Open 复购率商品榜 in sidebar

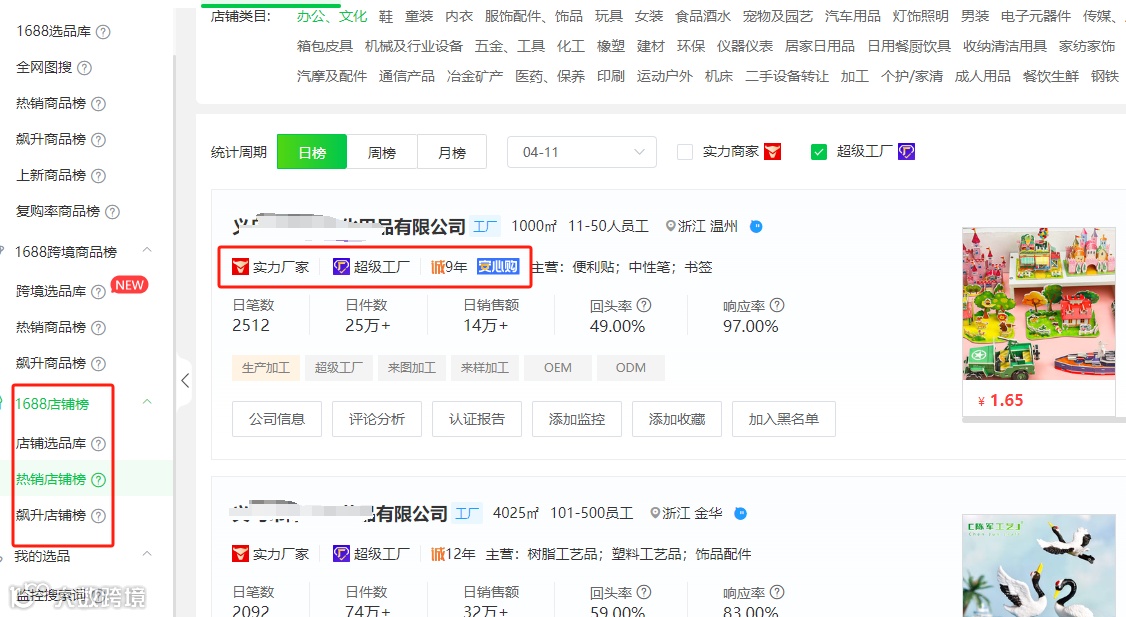pyautogui.click(x=58, y=211)
